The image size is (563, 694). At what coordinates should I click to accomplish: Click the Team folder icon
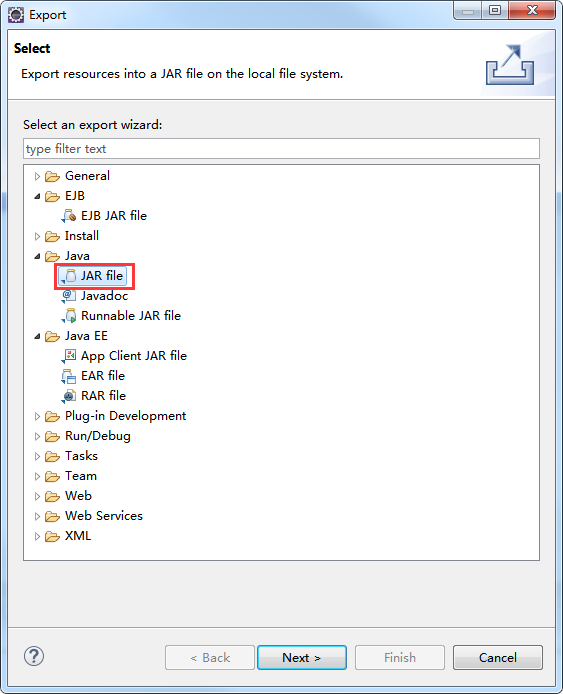(52, 476)
